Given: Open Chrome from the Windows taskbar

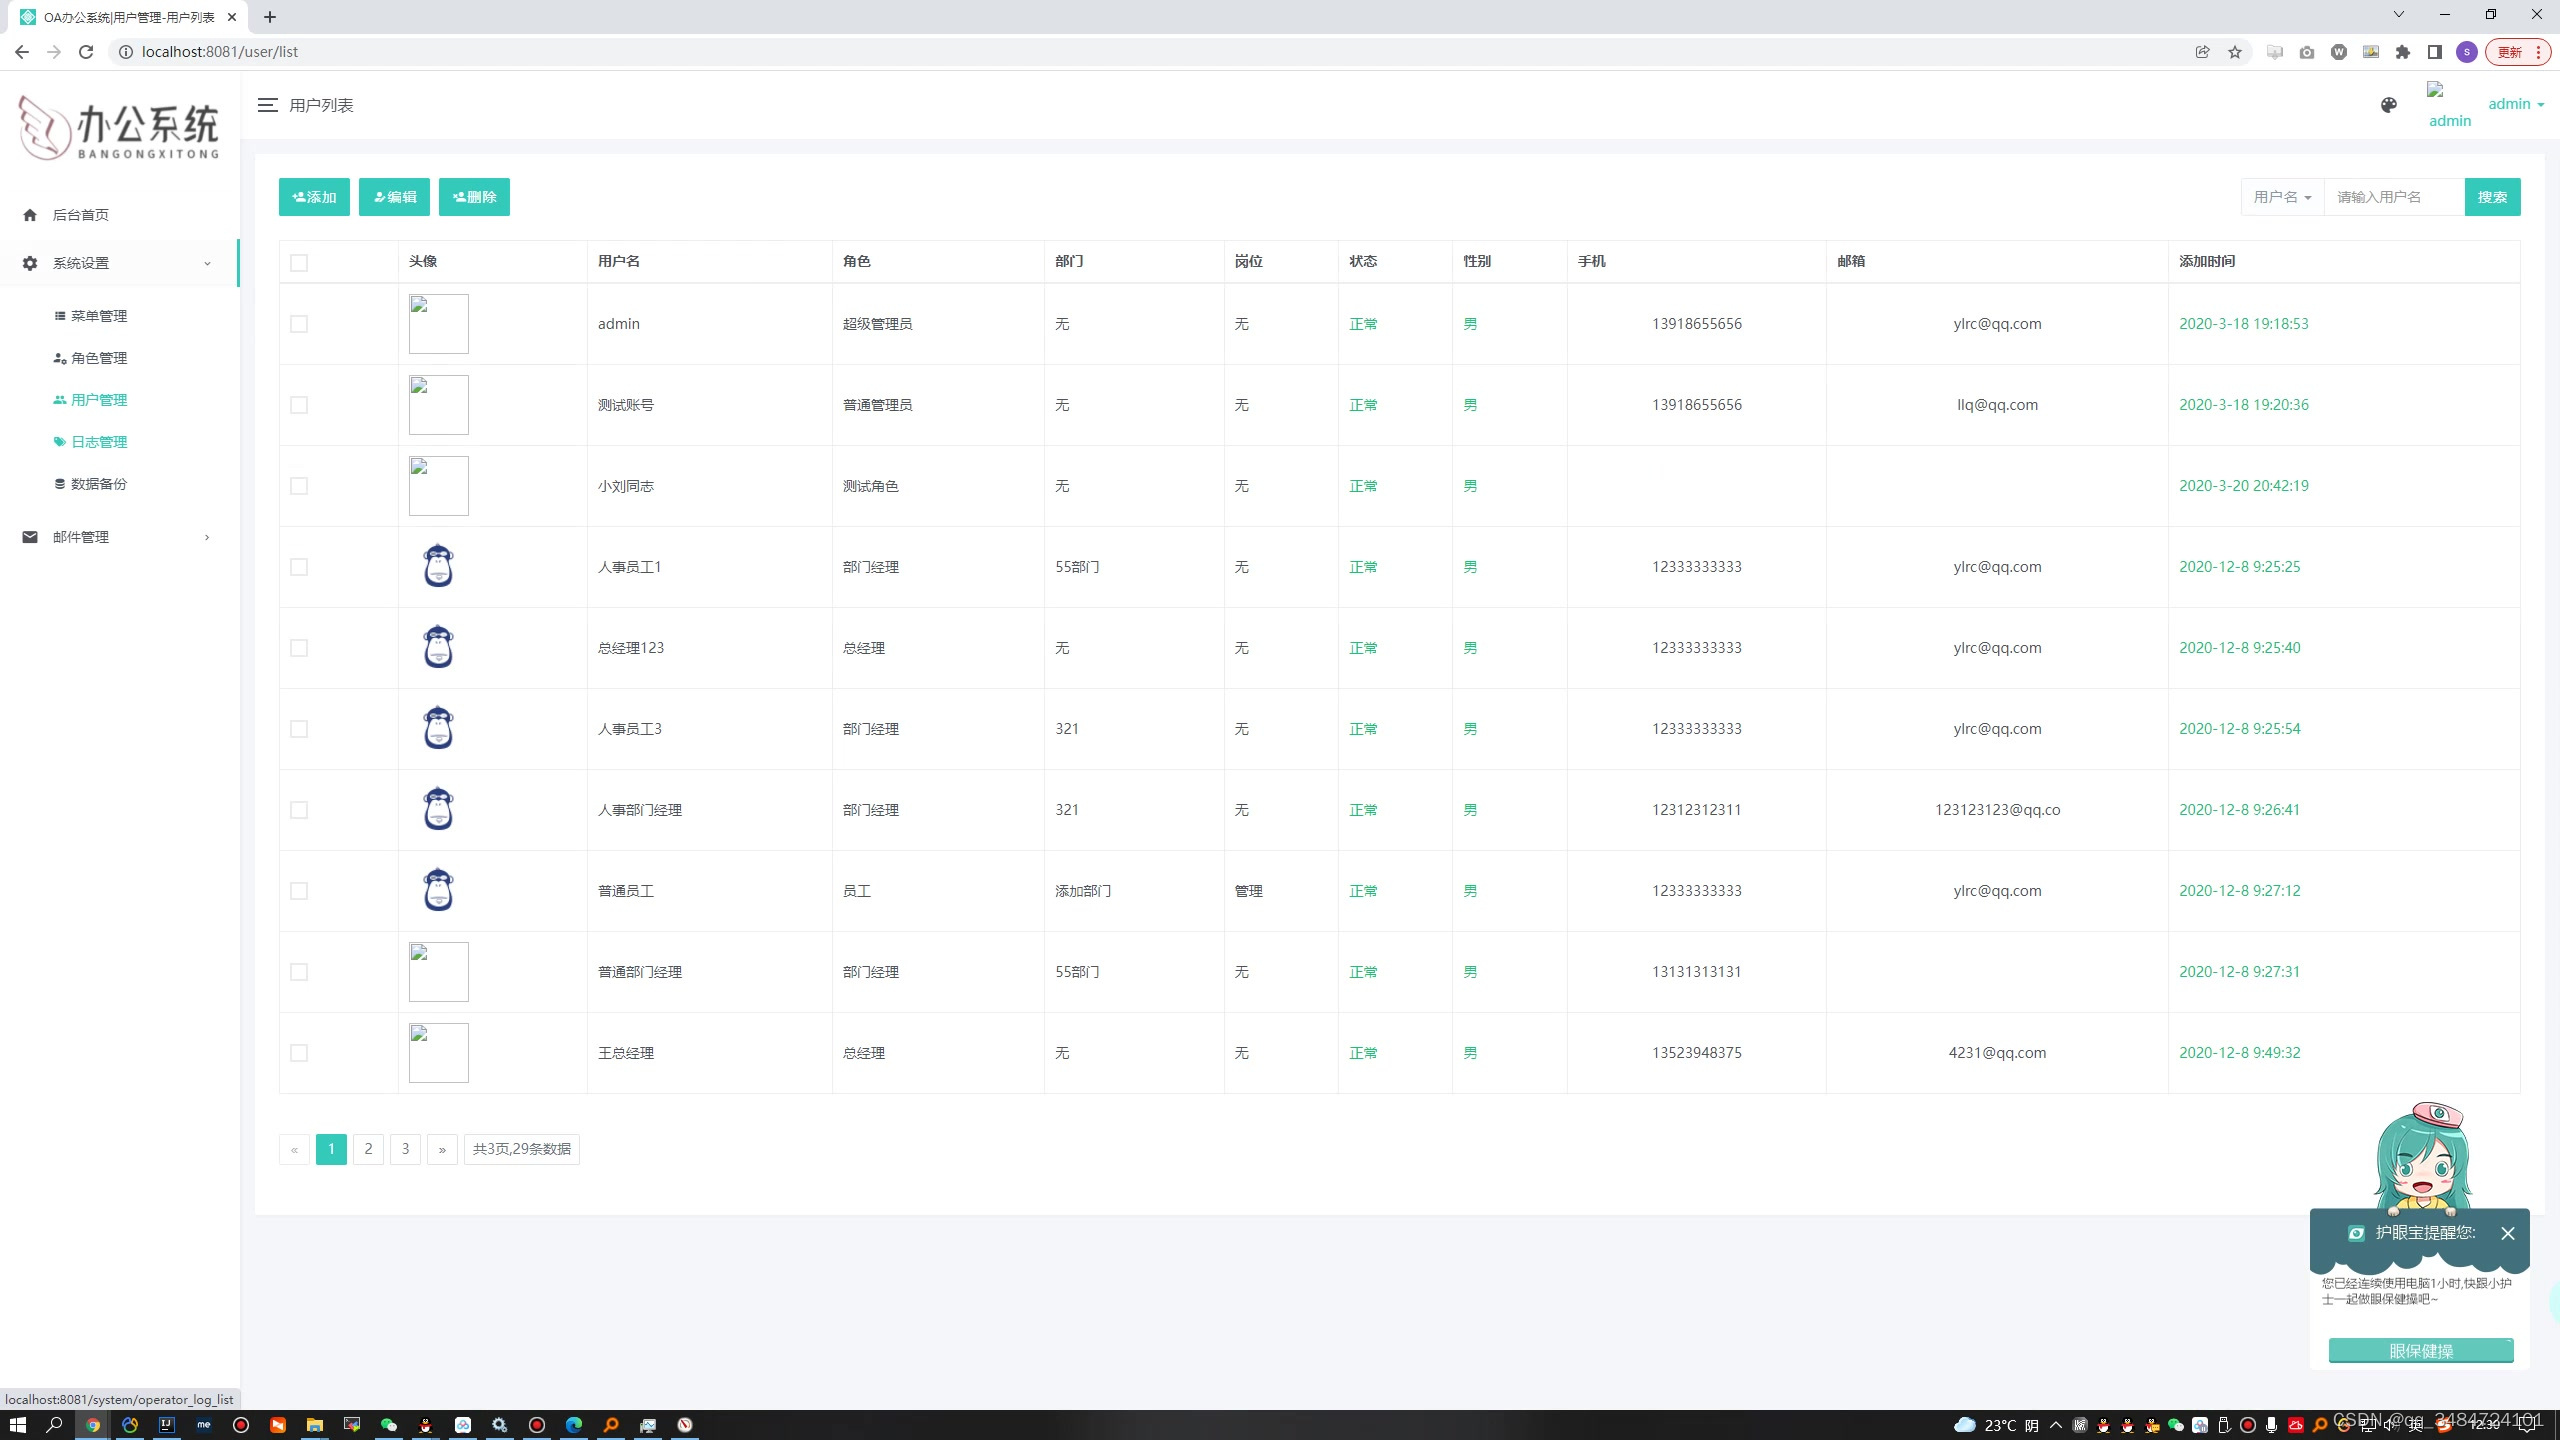Looking at the screenshot, I should [93, 1425].
